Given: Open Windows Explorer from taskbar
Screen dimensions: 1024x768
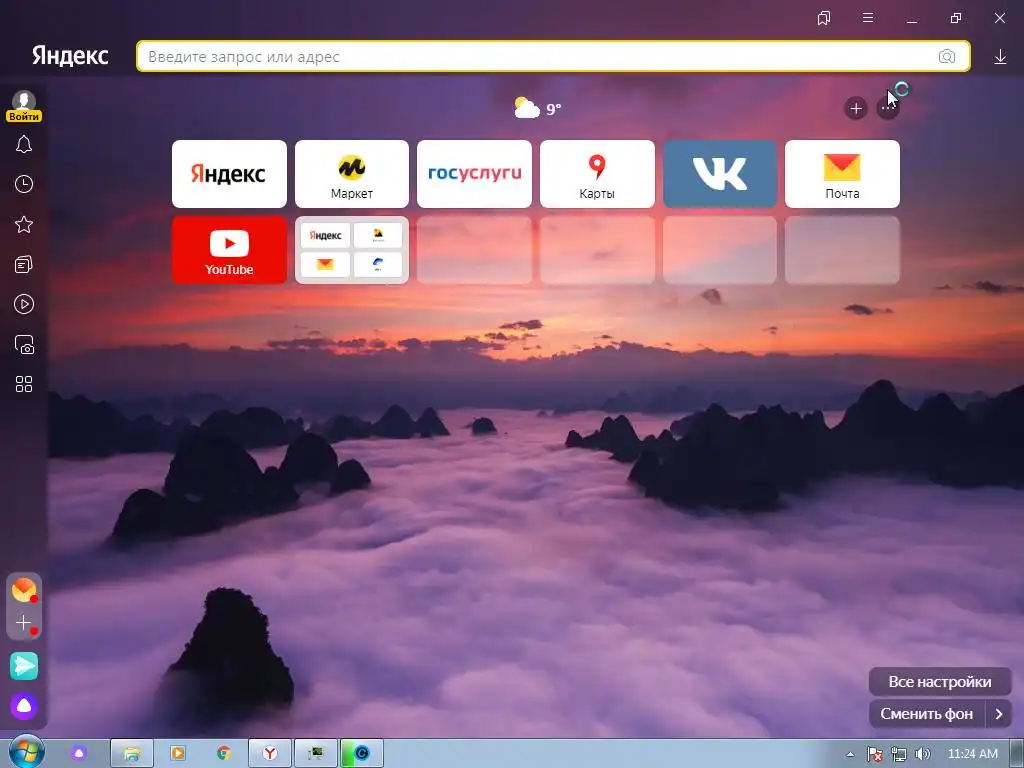Looking at the screenshot, I should (x=132, y=754).
